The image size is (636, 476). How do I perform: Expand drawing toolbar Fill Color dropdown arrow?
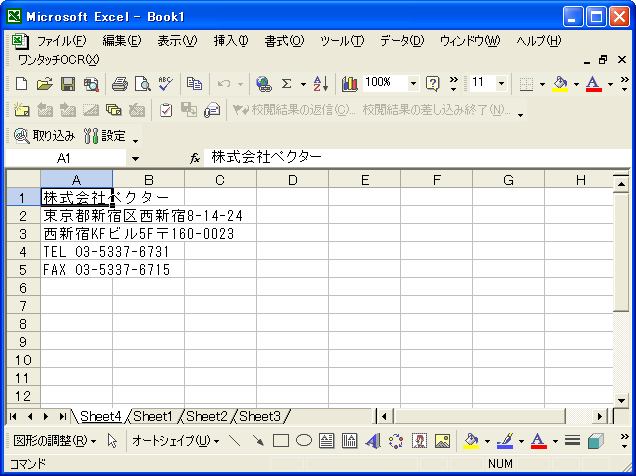(x=487, y=441)
